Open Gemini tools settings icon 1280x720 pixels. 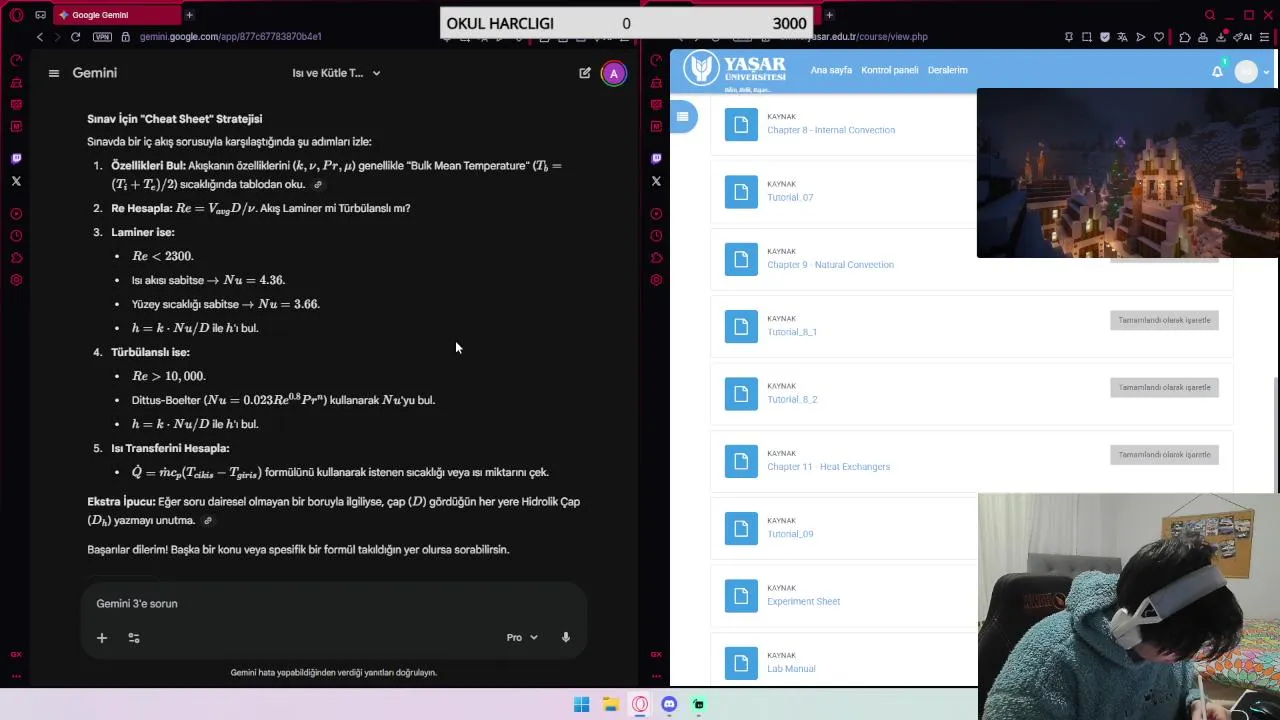click(x=134, y=637)
